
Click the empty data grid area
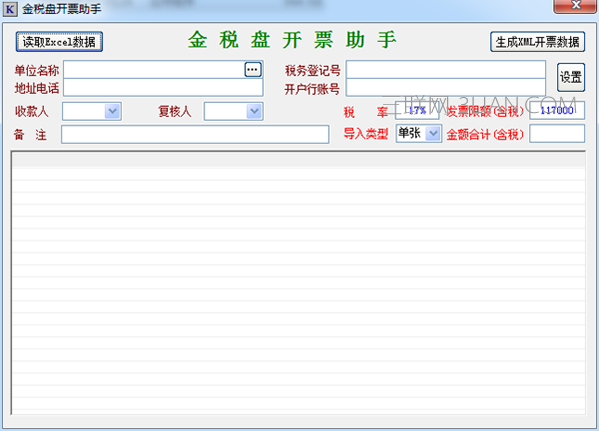298,290
